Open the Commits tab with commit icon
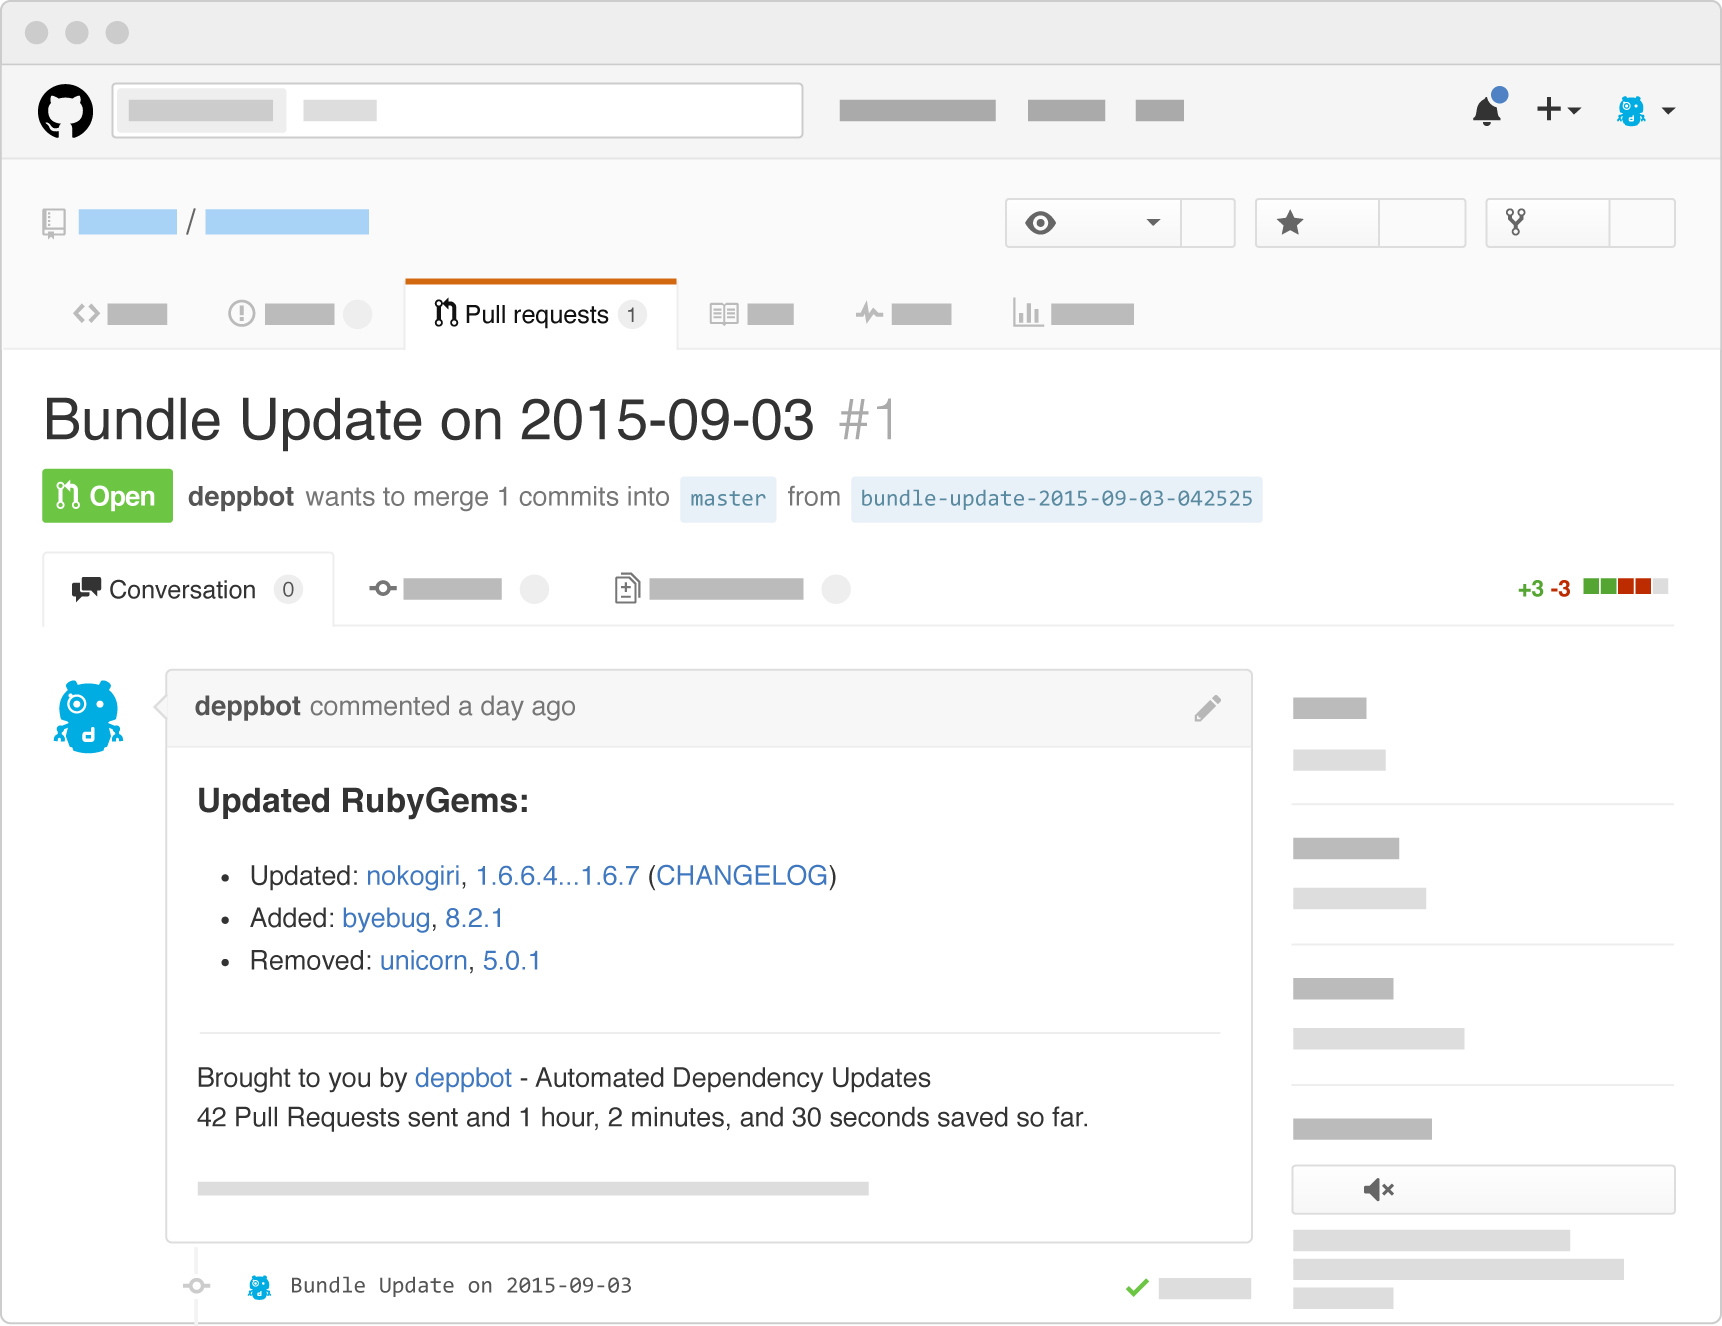 tap(459, 590)
